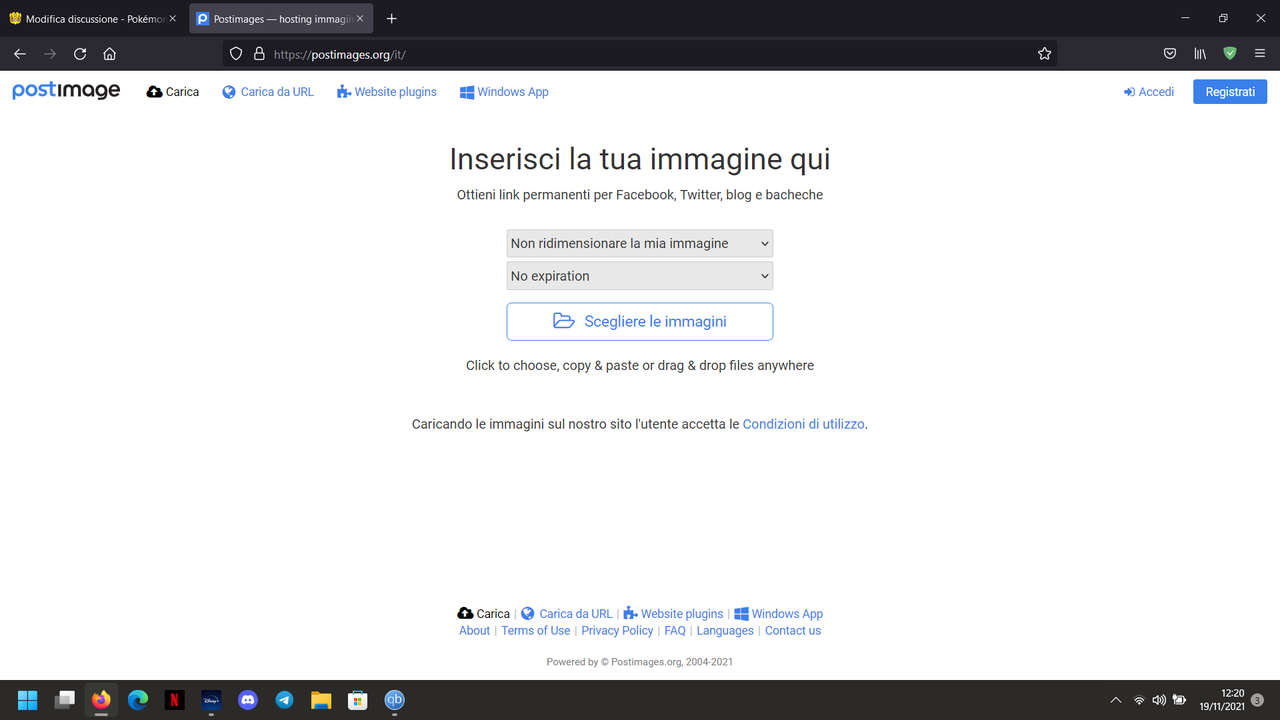This screenshot has height=720, width=1280.
Task: Open the Firefox hamburger menu
Action: point(1259,53)
